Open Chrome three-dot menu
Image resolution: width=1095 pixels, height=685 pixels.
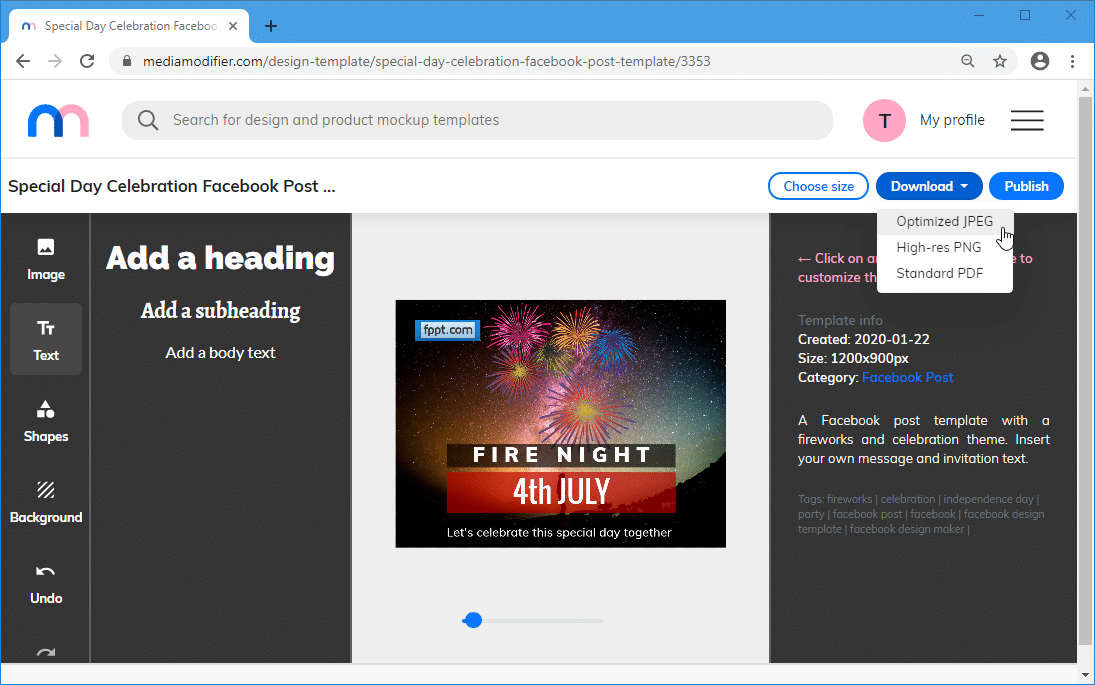pos(1072,61)
